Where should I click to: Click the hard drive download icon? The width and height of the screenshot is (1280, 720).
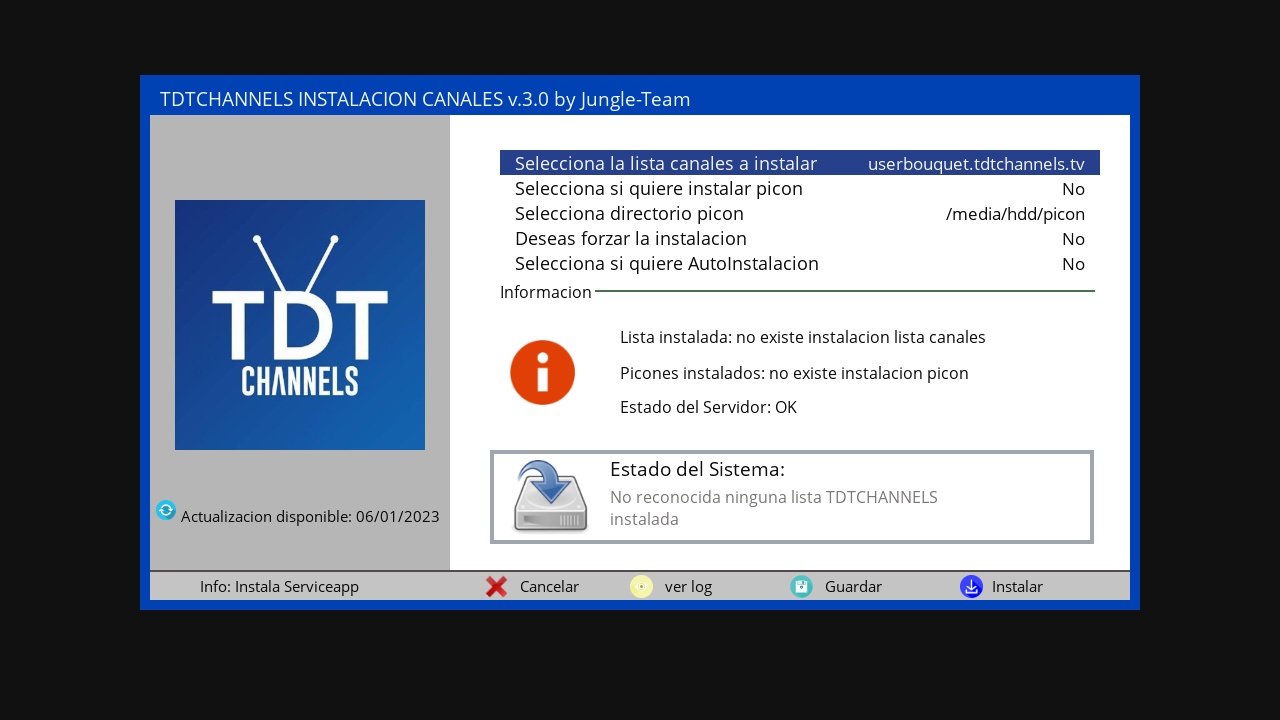click(x=550, y=497)
